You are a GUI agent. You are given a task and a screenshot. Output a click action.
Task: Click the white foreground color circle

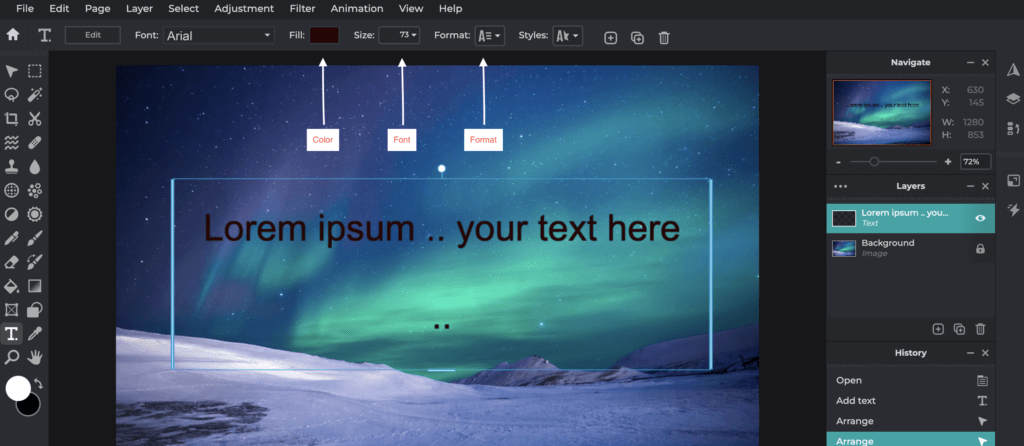click(18, 388)
